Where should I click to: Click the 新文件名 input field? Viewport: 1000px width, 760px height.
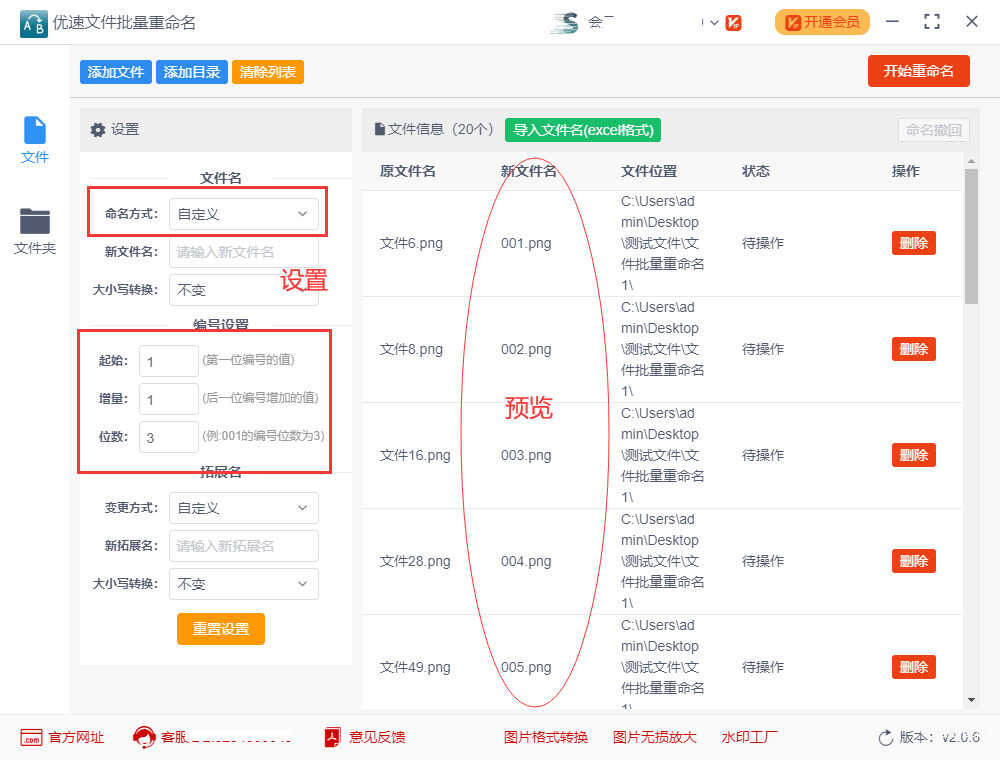point(243,252)
